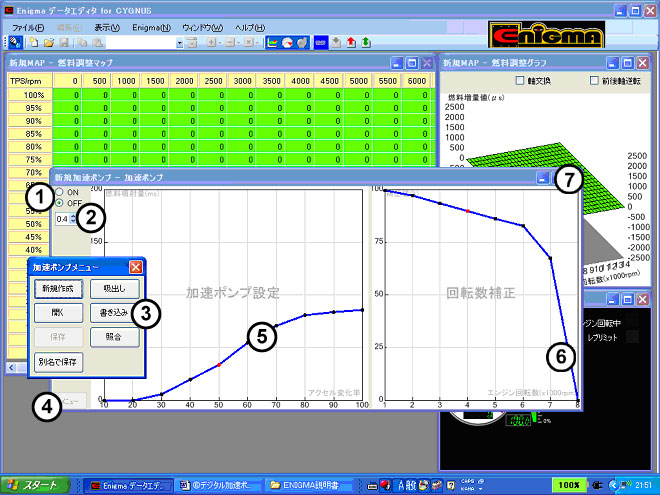Check the 前後軸逆転 checkbox
This screenshot has width=660, height=495.
tap(594, 80)
